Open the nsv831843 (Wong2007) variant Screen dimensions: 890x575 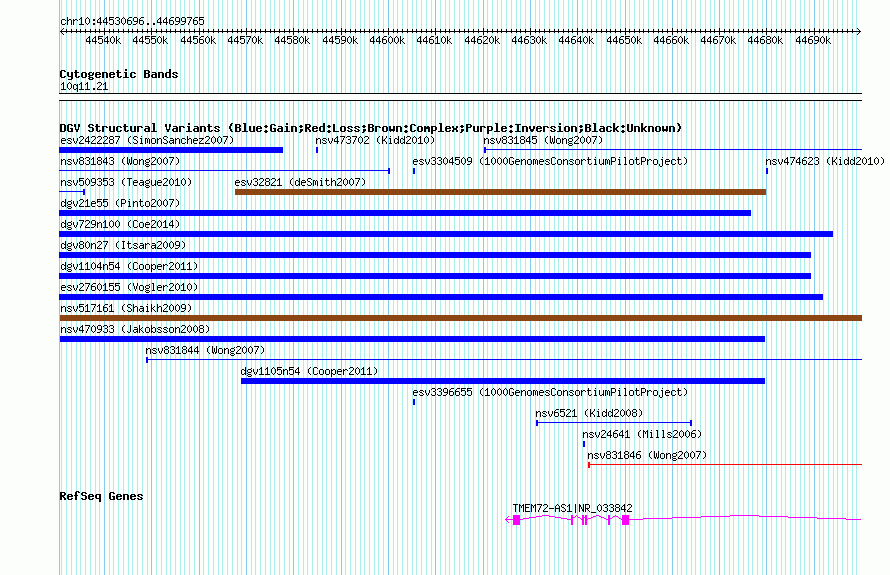point(120,161)
